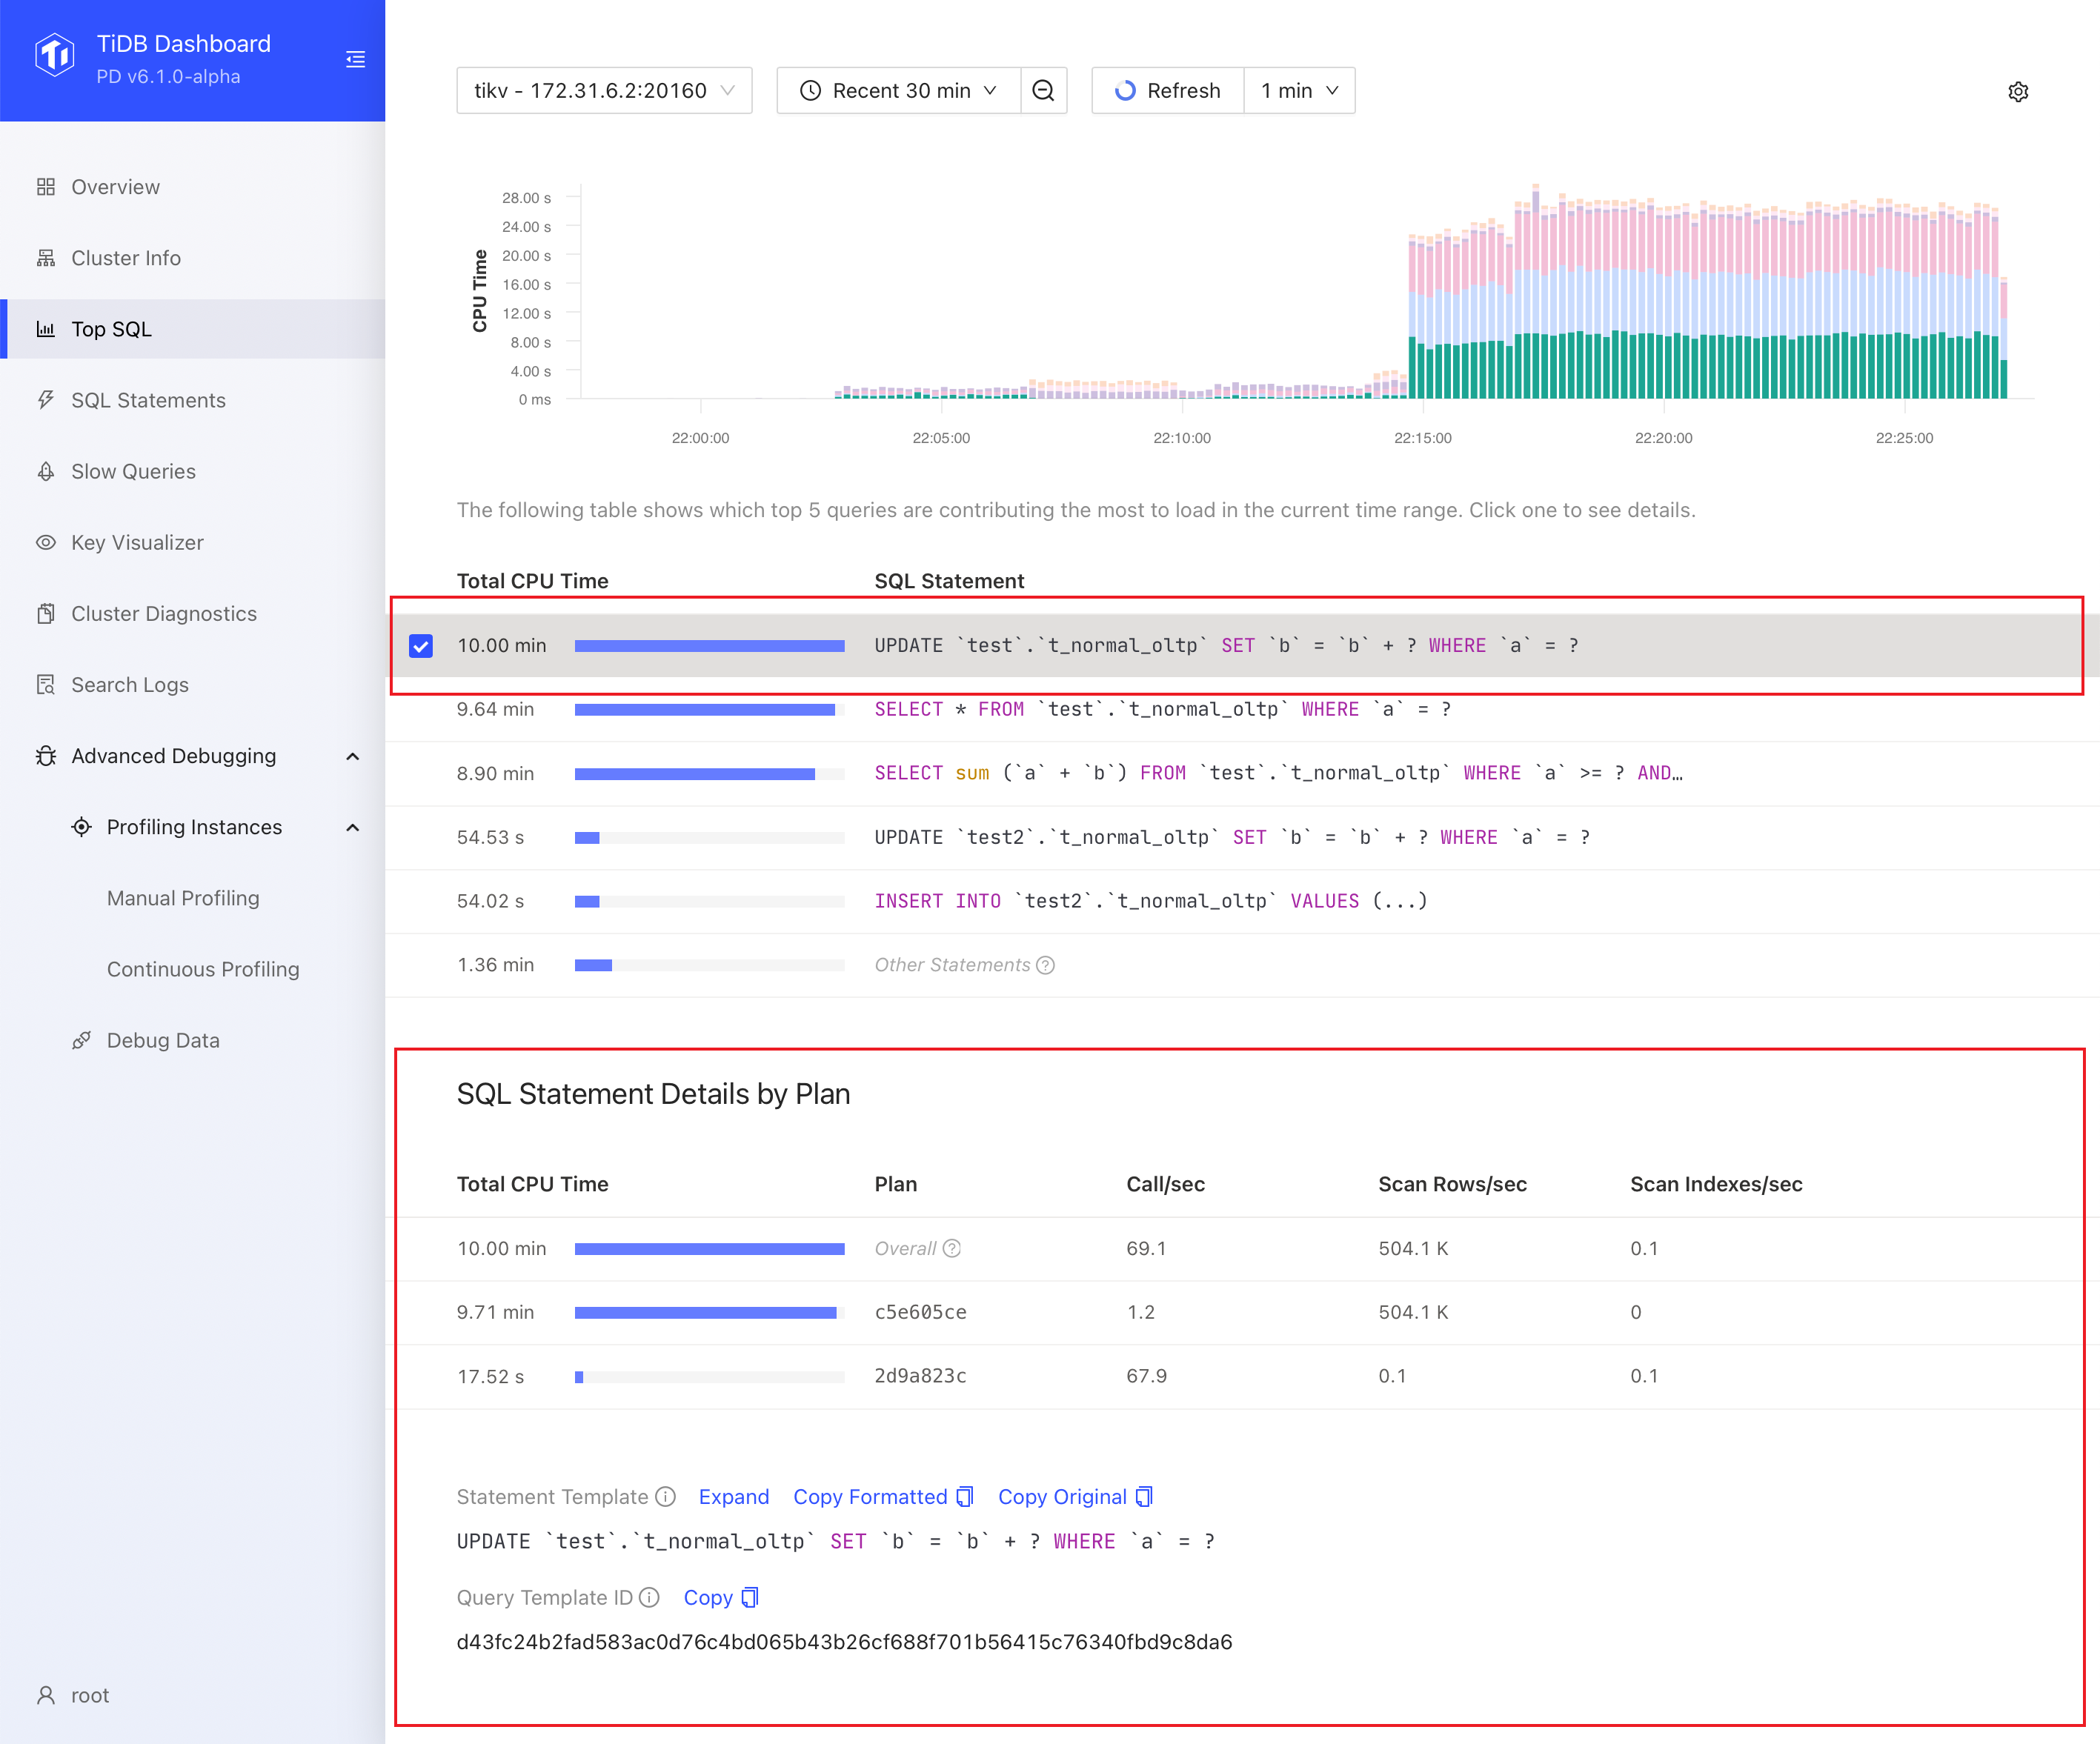The height and width of the screenshot is (1744, 2100).
Task: Uncheck the selected UPDATE statement checkbox
Action: pos(421,646)
